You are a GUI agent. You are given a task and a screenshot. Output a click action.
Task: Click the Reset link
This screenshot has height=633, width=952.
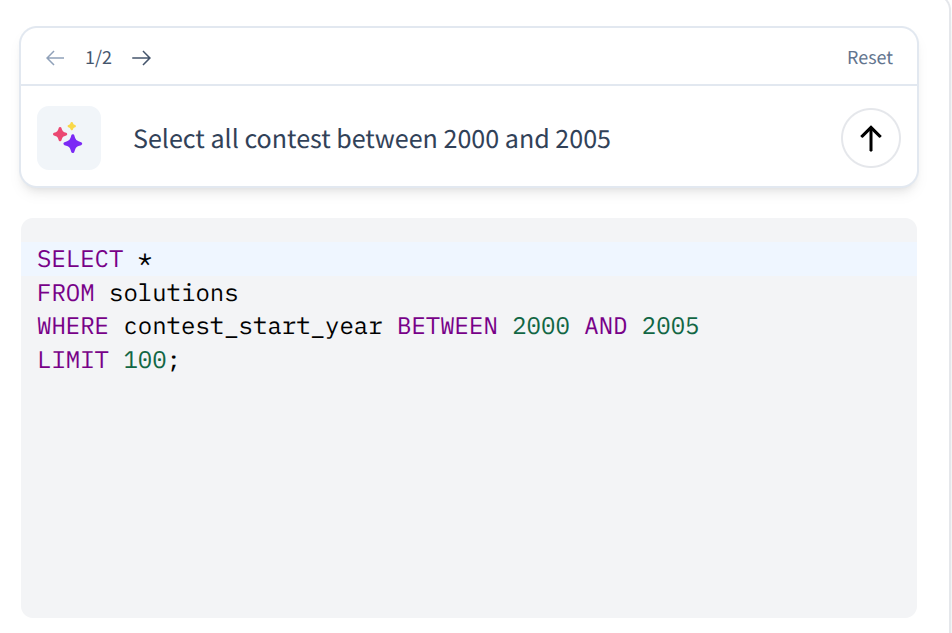pos(869,57)
